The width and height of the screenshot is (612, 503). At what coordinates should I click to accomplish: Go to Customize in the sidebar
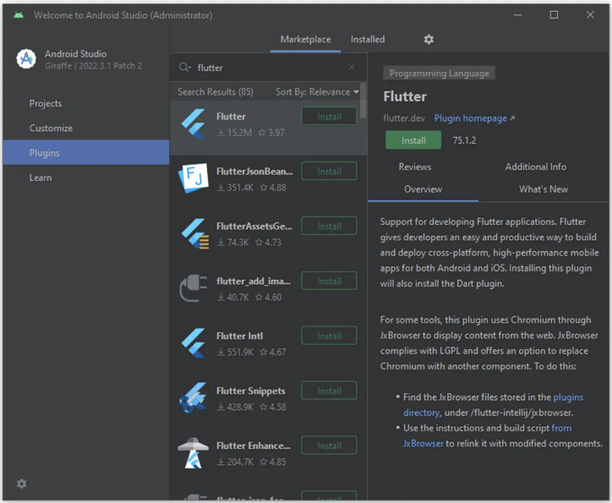(86, 128)
